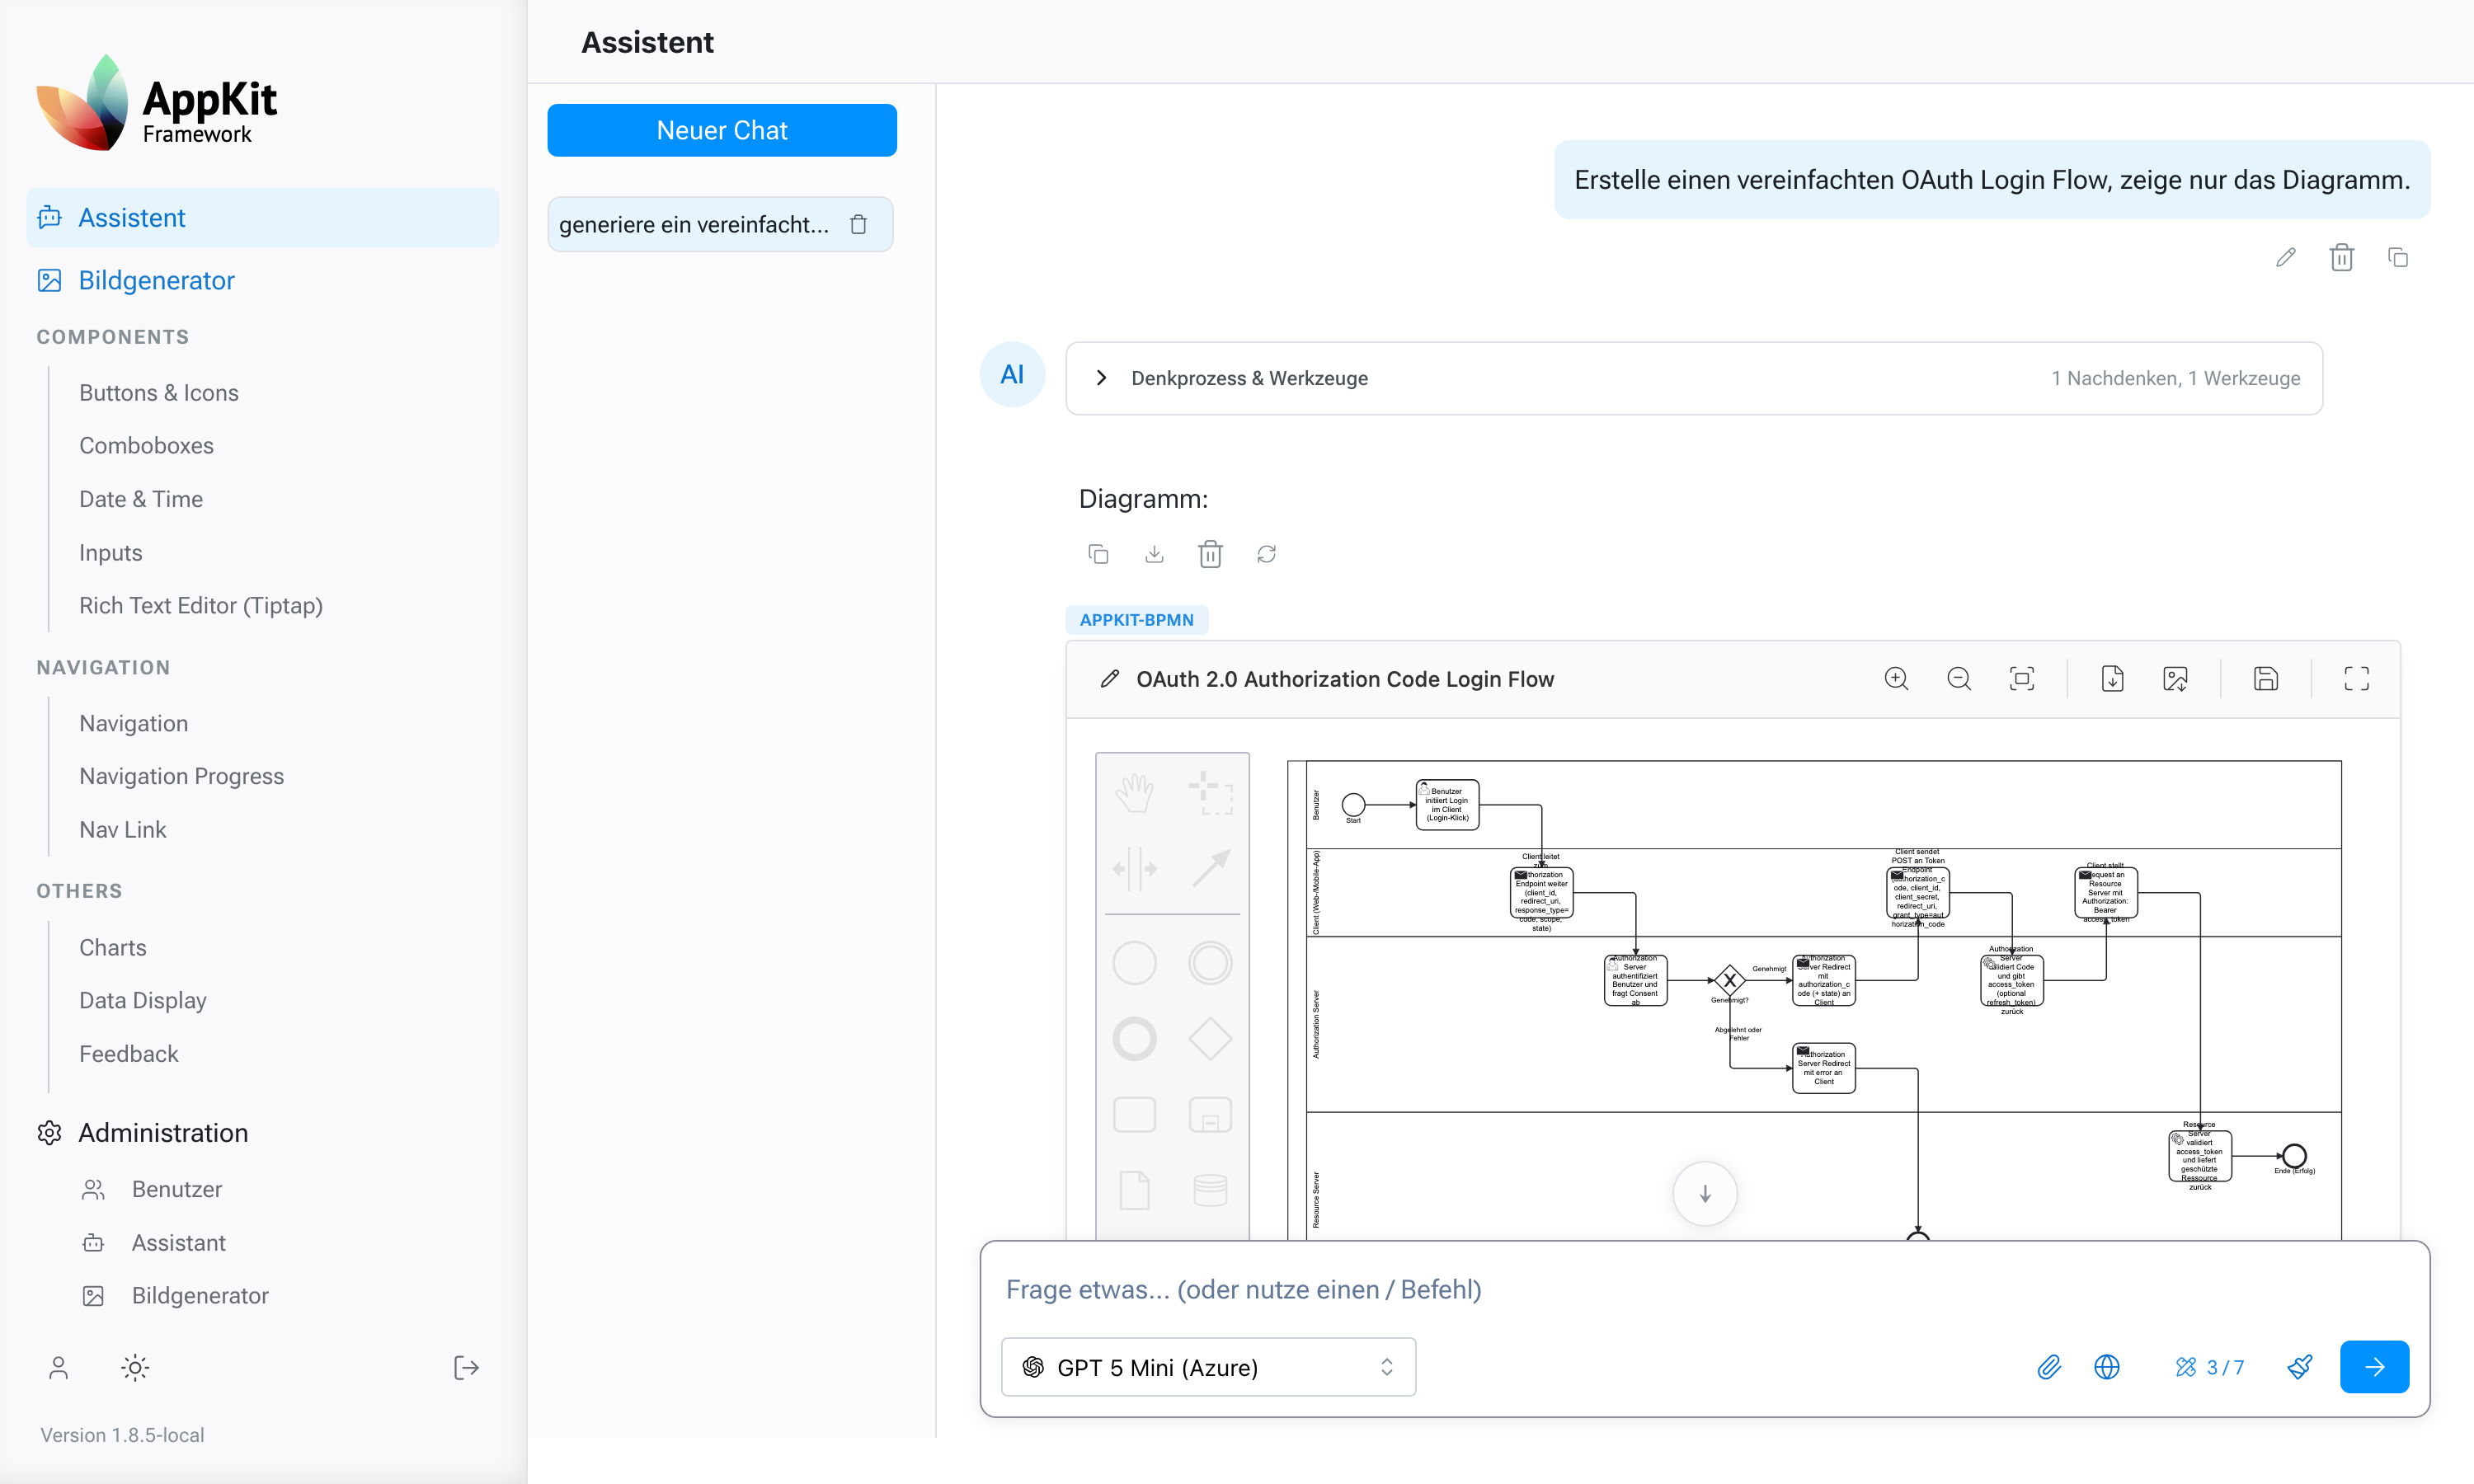Open Rich Text Editor (Tiptap) page
The image size is (2474, 1484).
pos(201,605)
